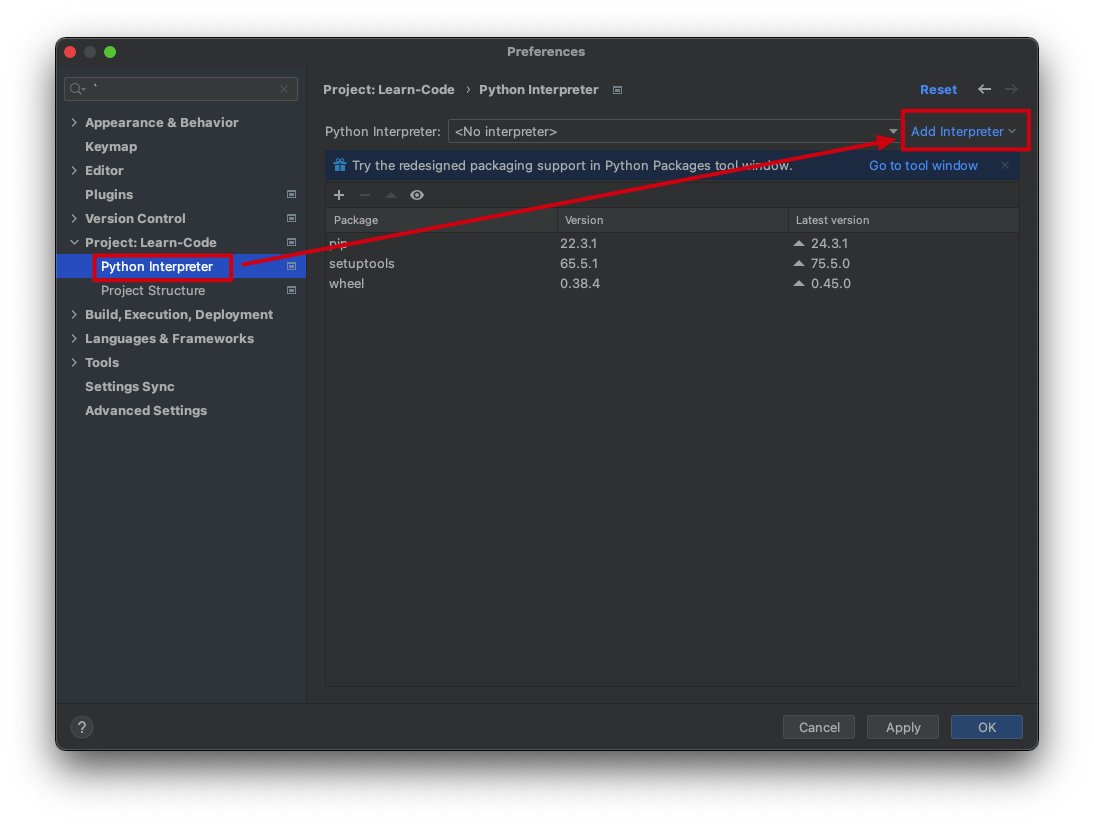Click the upgrade arrow icon next to pip

(799, 243)
